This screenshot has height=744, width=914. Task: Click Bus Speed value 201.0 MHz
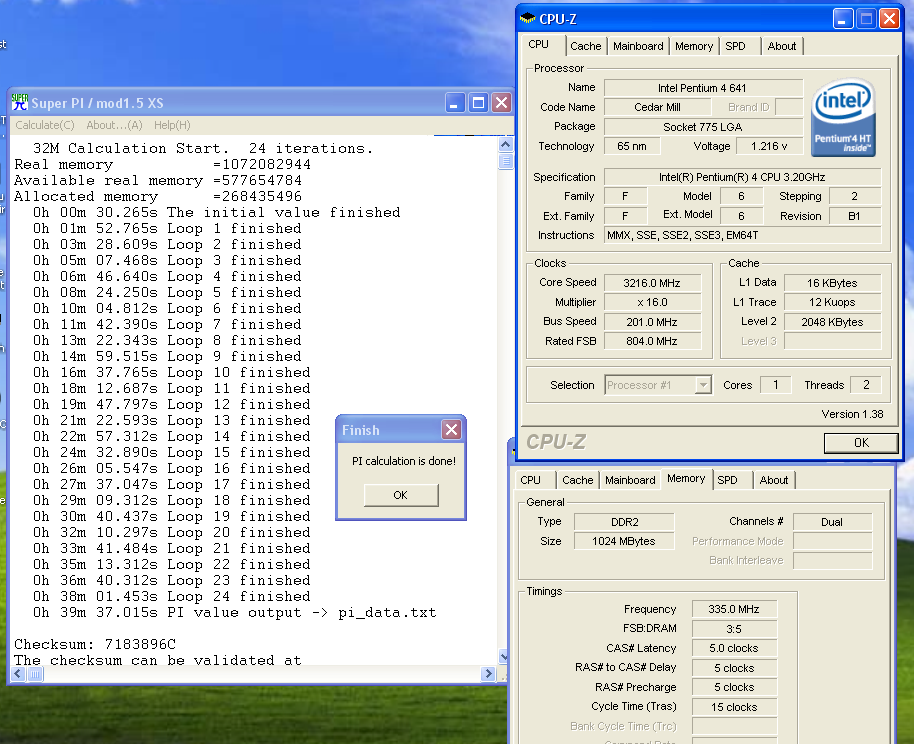pyautogui.click(x=652, y=322)
